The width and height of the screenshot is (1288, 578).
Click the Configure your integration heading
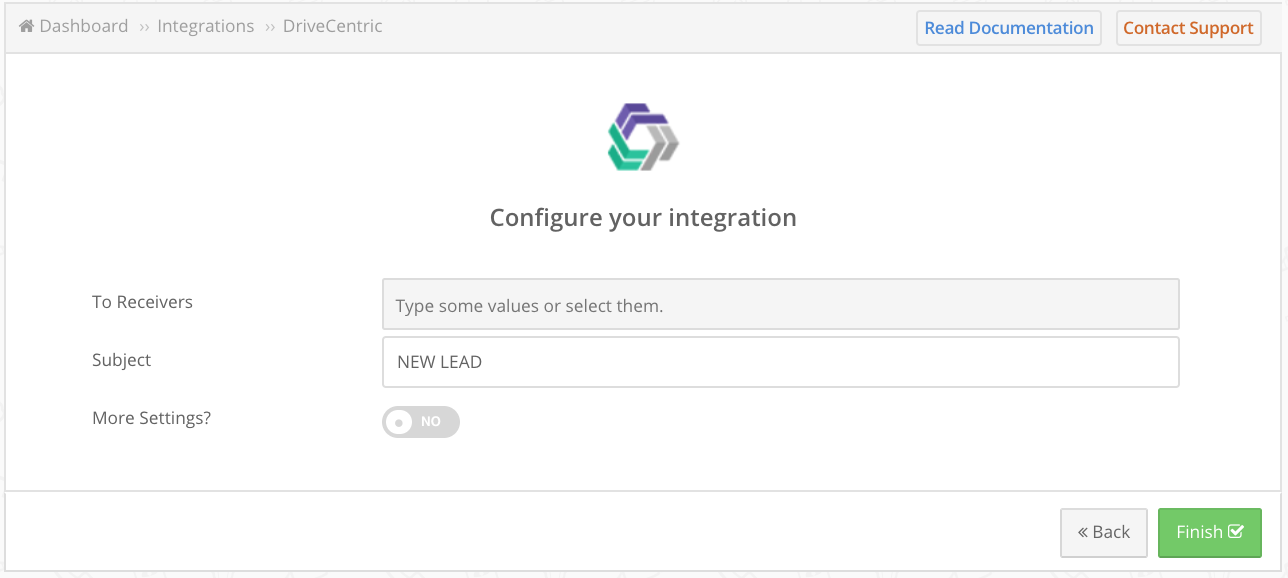643,218
